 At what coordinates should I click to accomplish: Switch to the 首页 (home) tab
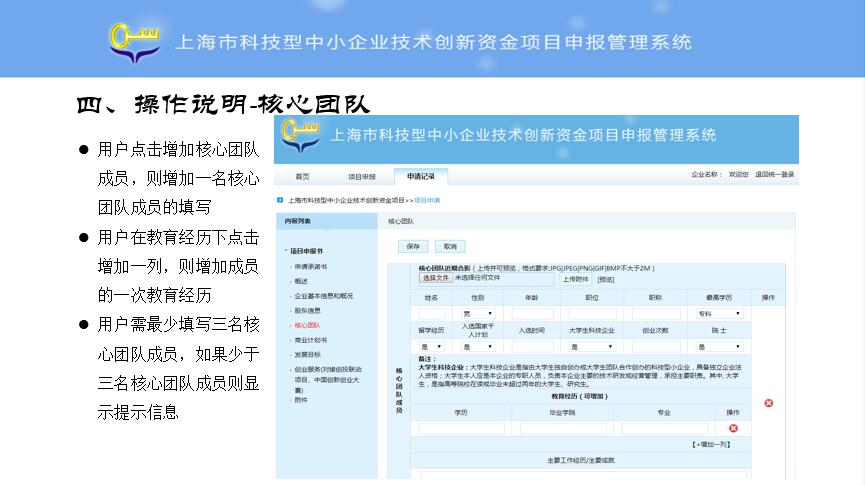coord(302,177)
